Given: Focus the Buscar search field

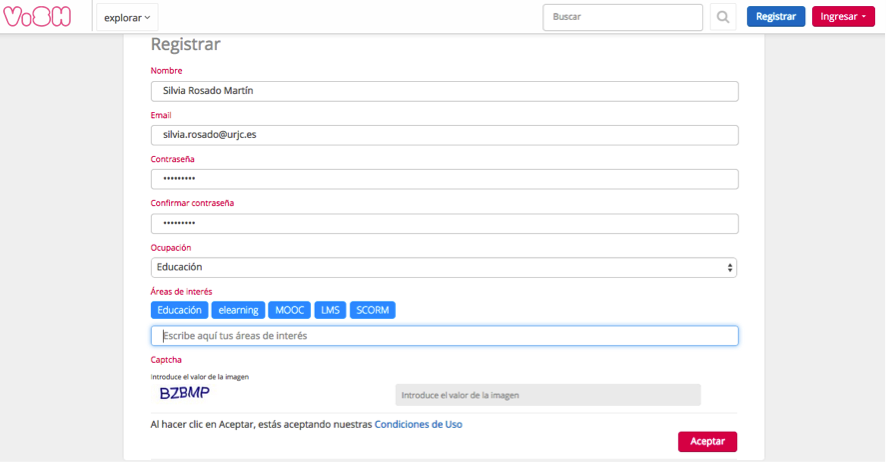Looking at the screenshot, I should pos(623,17).
